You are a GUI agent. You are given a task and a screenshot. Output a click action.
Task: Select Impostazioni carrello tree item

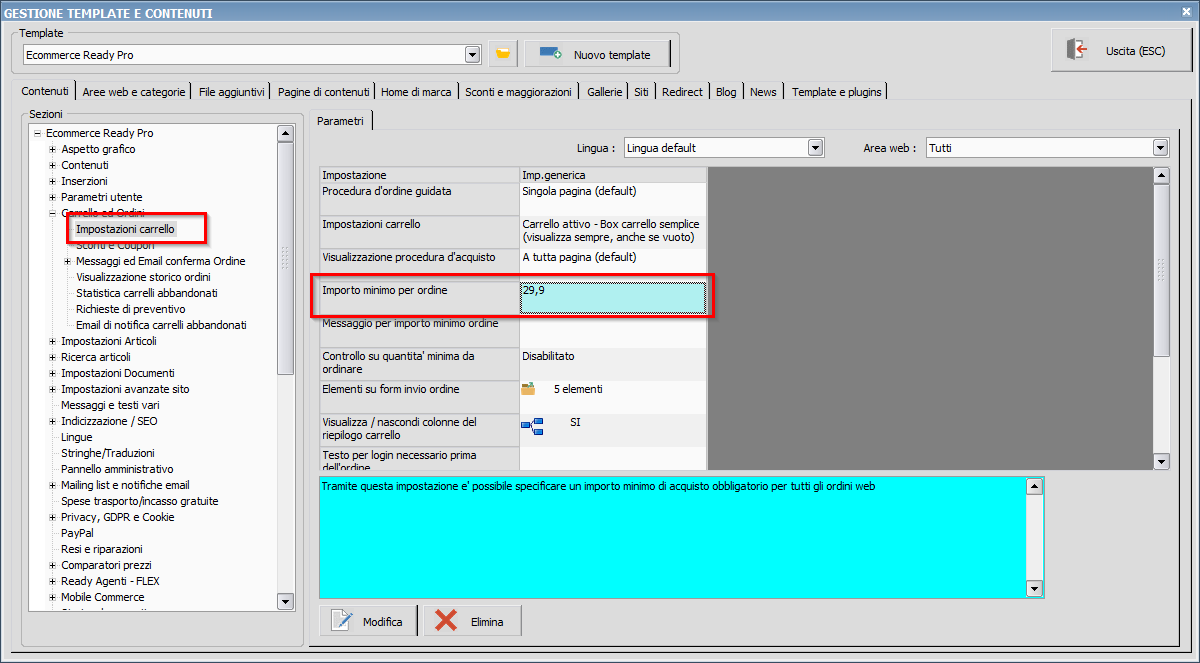pyautogui.click(x=125, y=229)
